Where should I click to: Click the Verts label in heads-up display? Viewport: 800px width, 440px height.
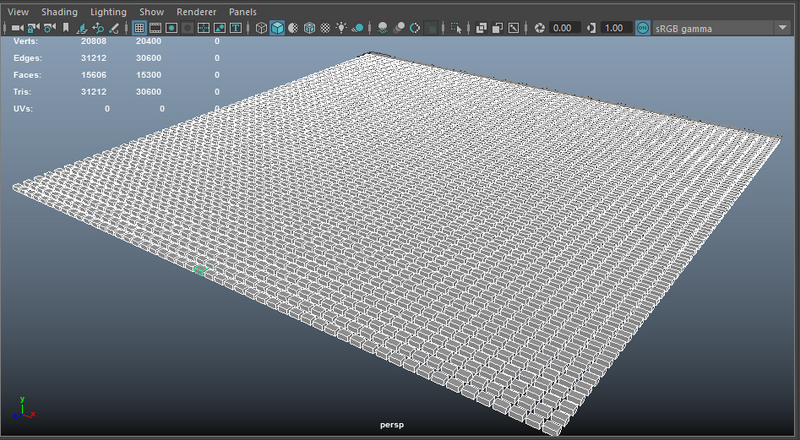tap(26, 41)
